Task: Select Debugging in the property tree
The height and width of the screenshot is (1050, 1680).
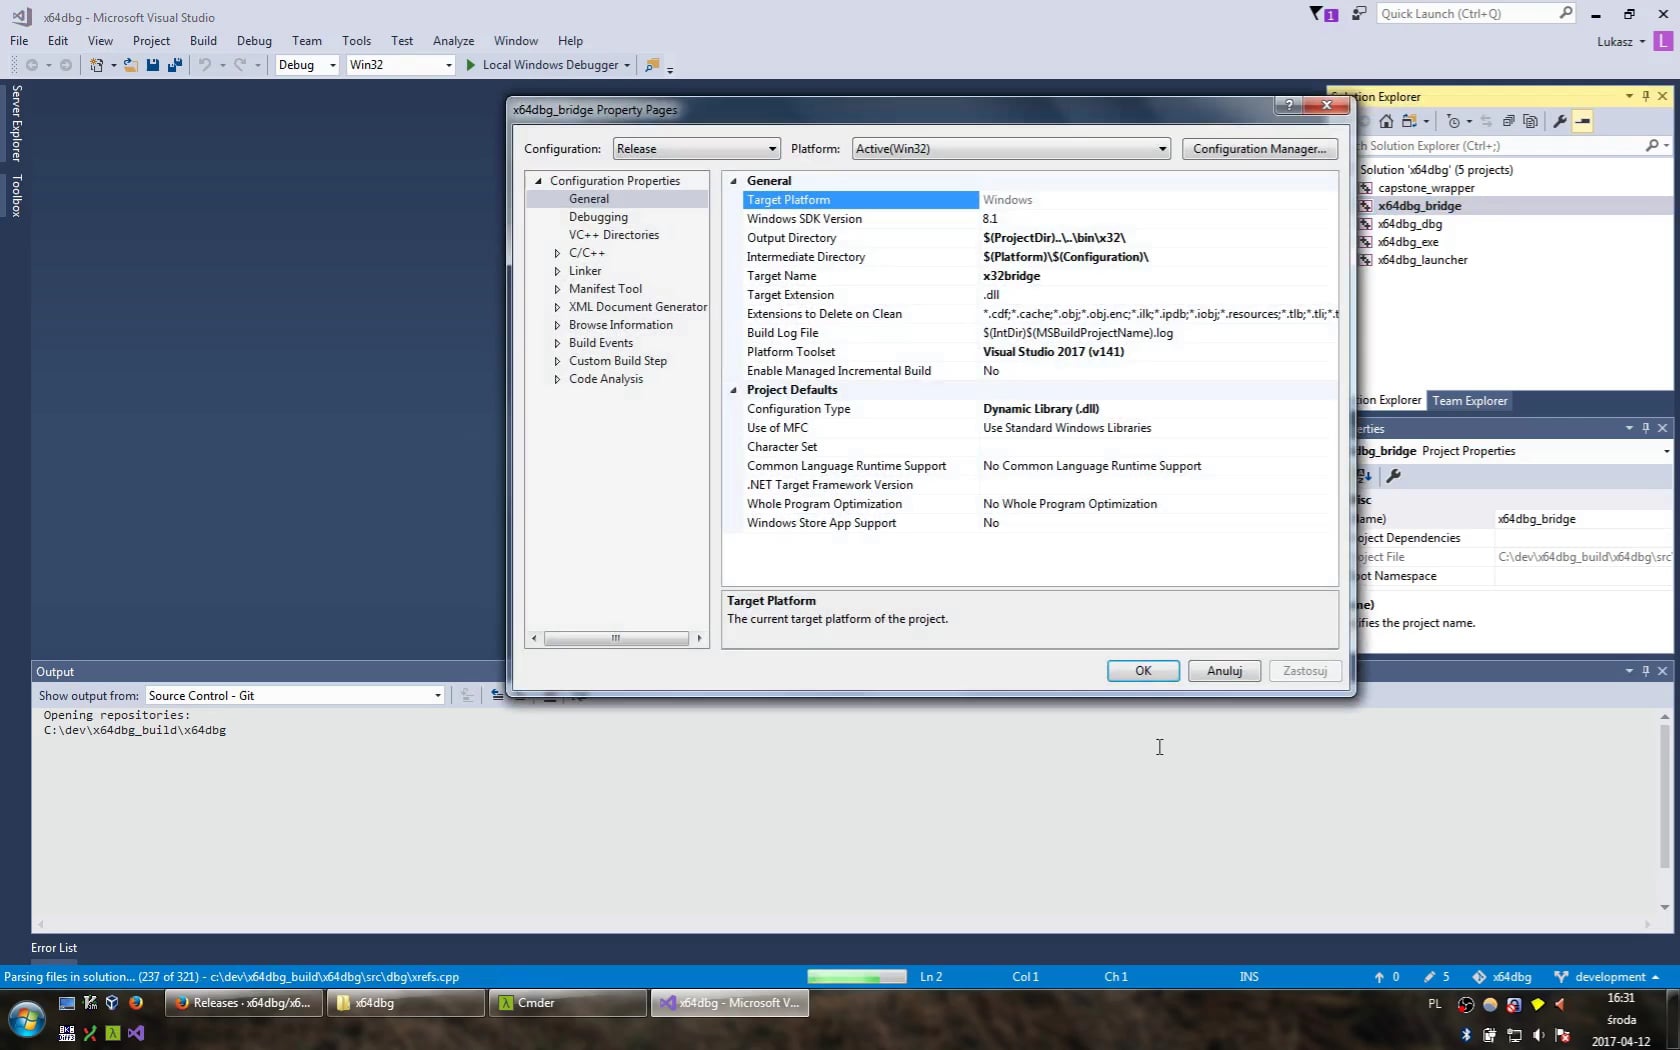Action: point(598,217)
